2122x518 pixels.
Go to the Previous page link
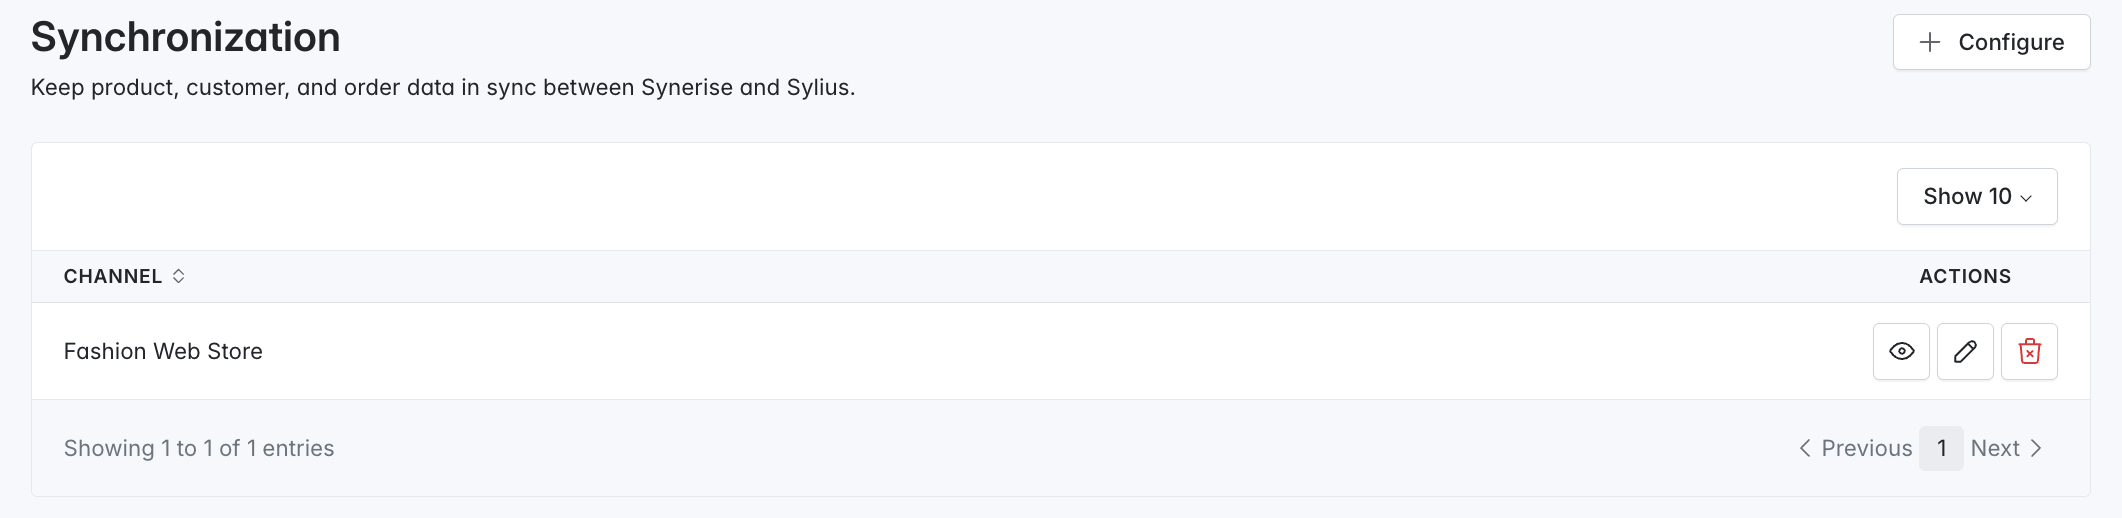click(1866, 448)
